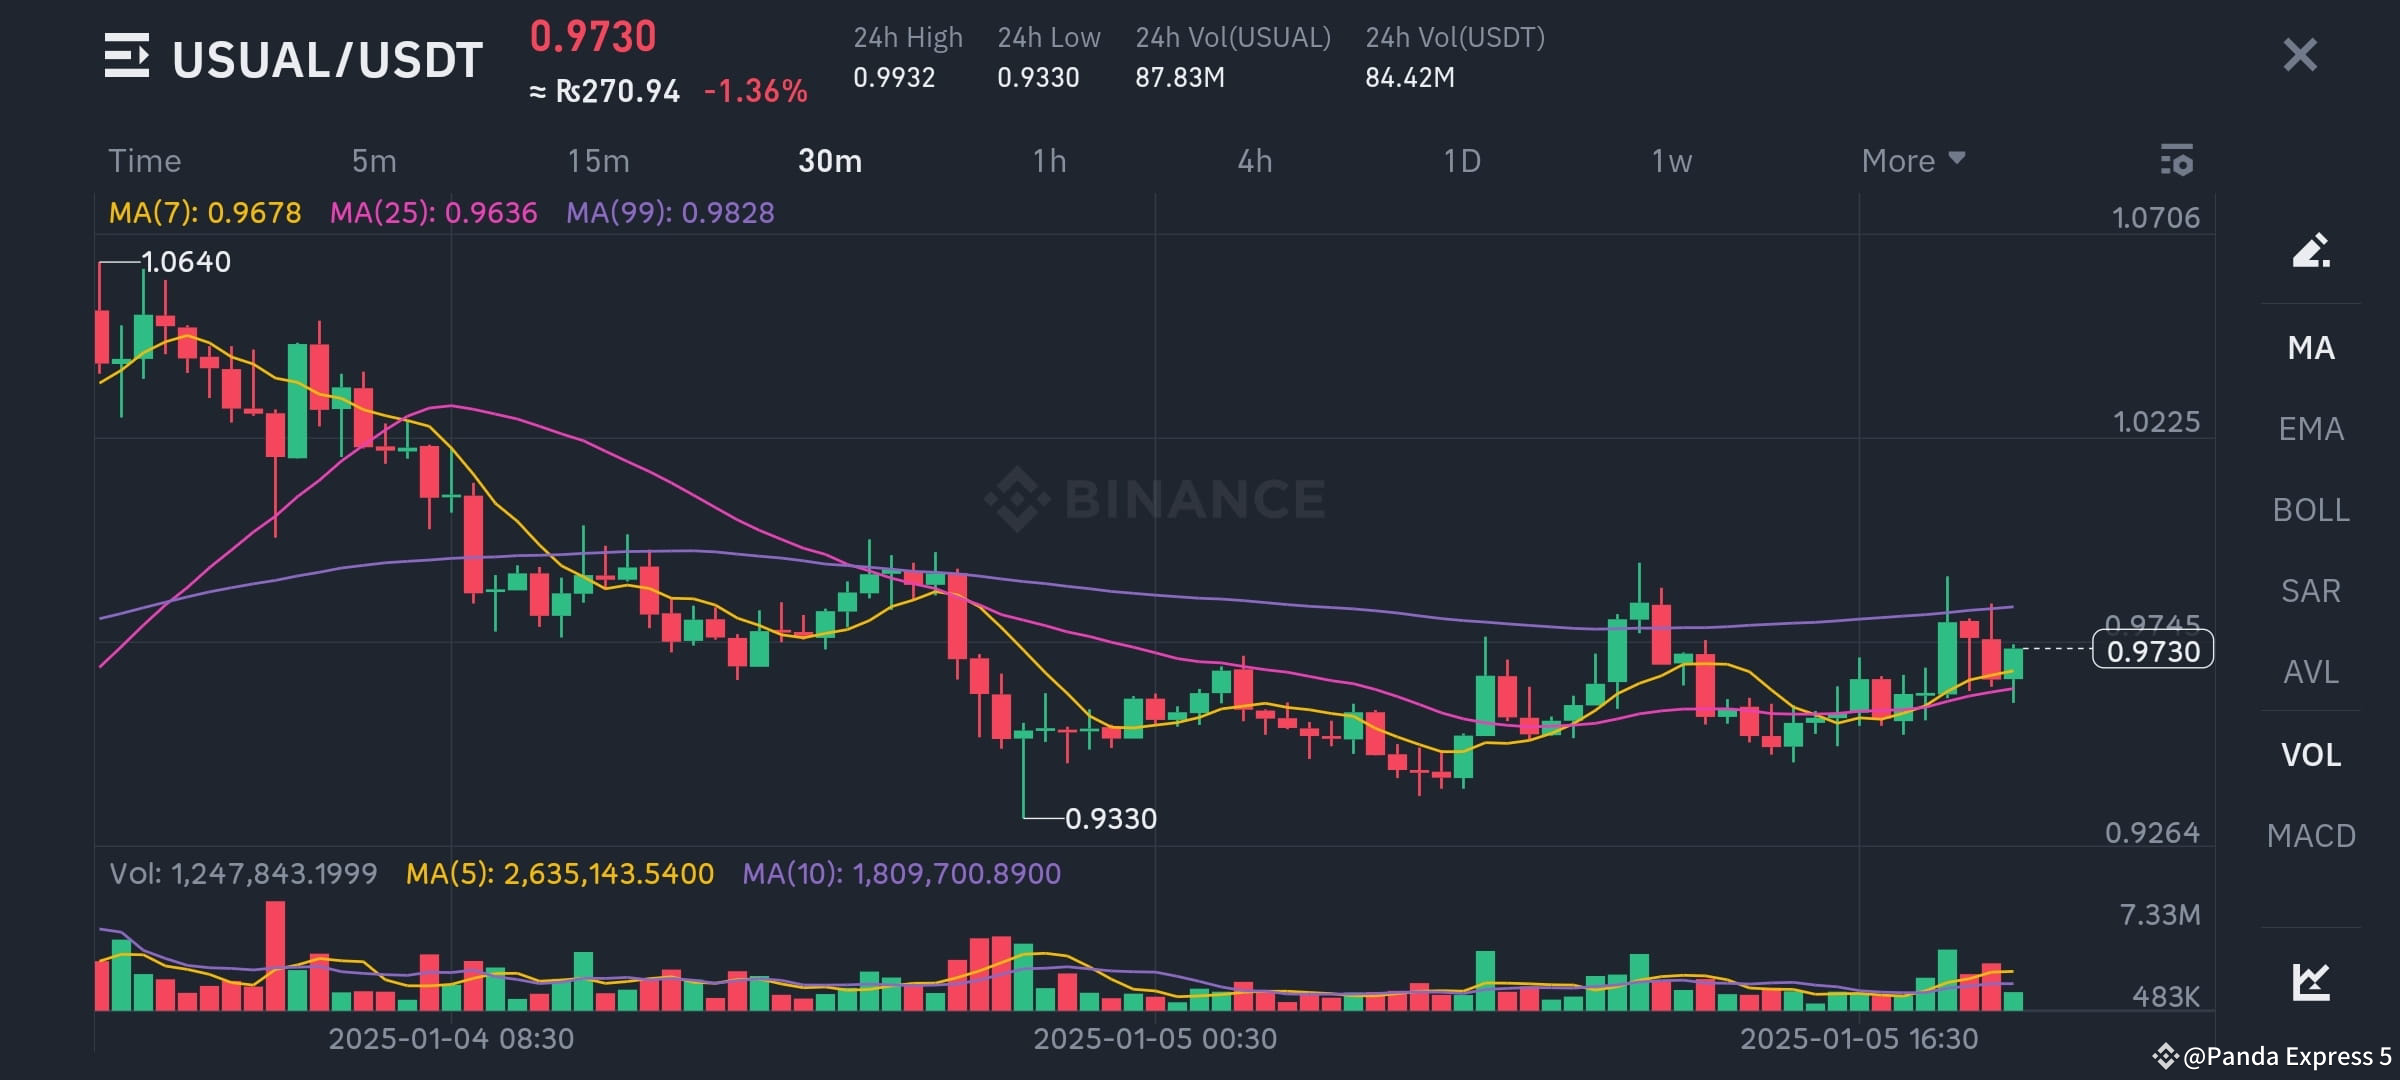Switch to the 1h timeframe tab

1050,160
